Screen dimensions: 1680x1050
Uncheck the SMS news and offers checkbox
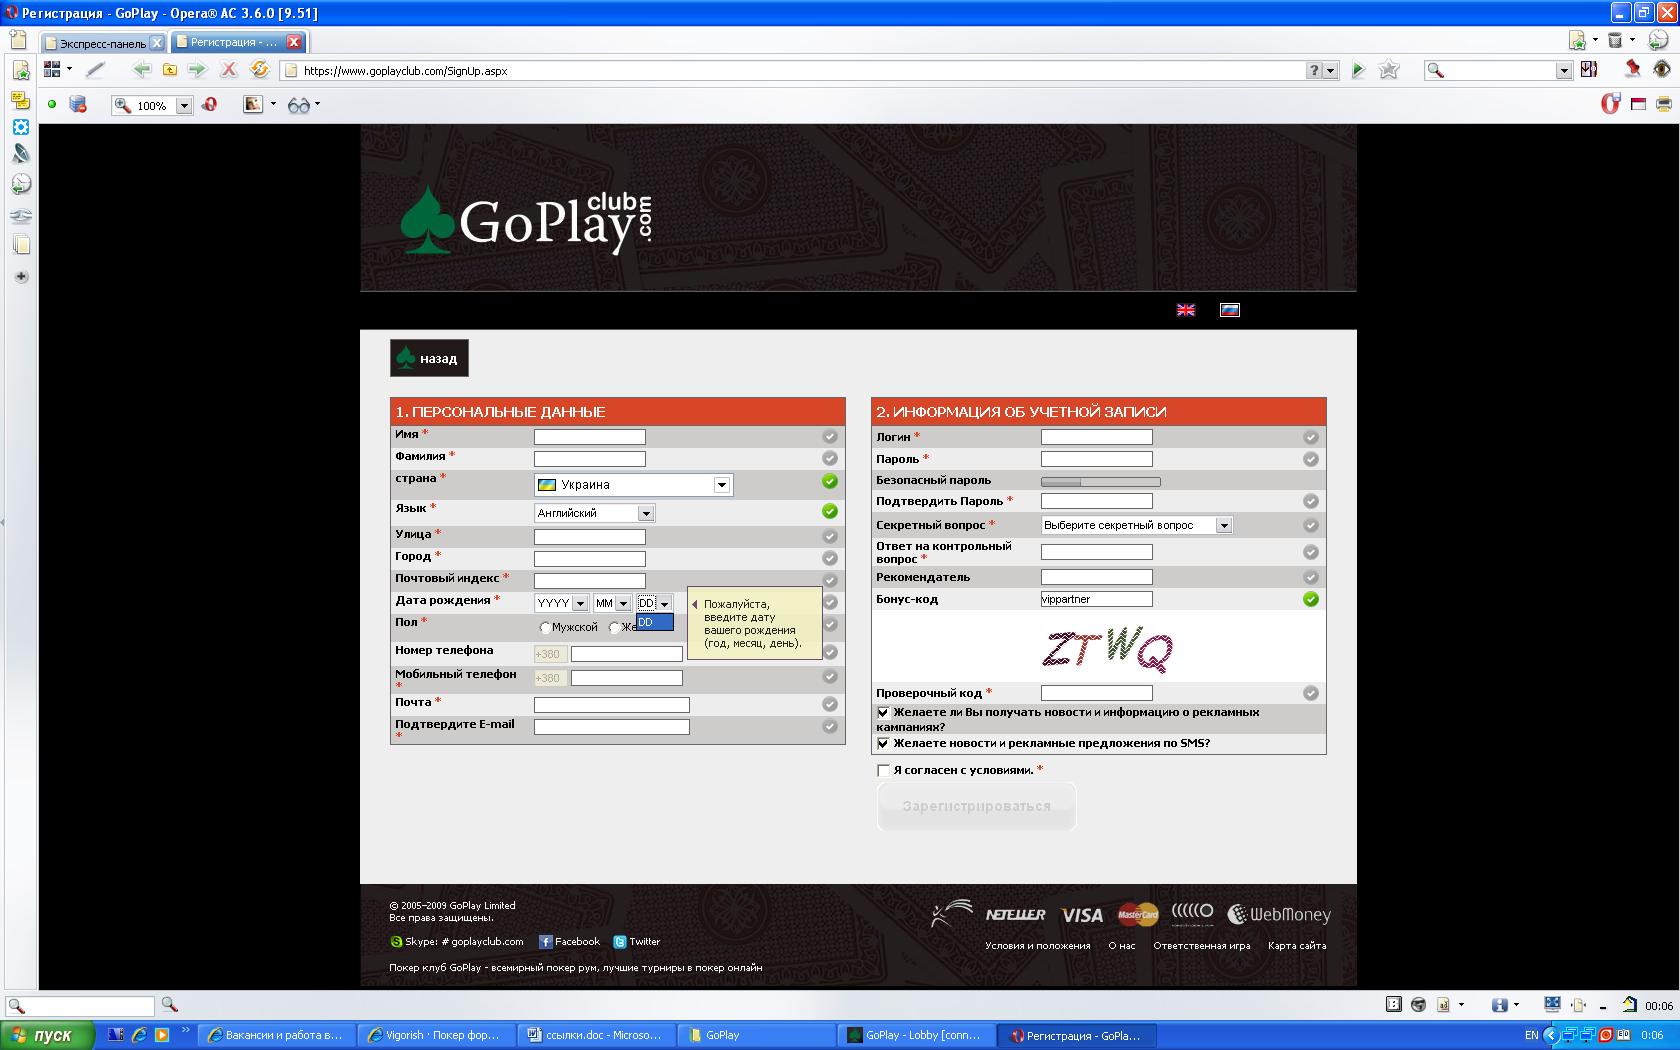(x=883, y=744)
